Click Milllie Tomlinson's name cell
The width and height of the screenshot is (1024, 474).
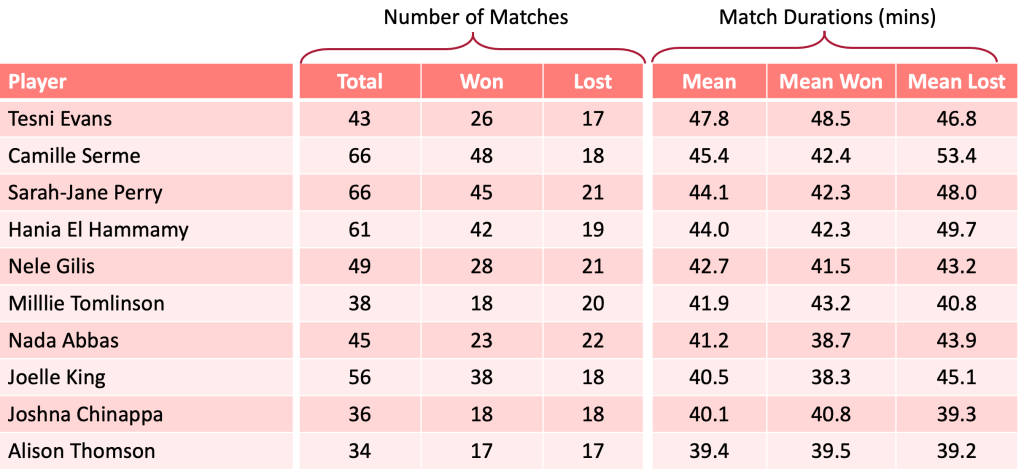[86, 304]
